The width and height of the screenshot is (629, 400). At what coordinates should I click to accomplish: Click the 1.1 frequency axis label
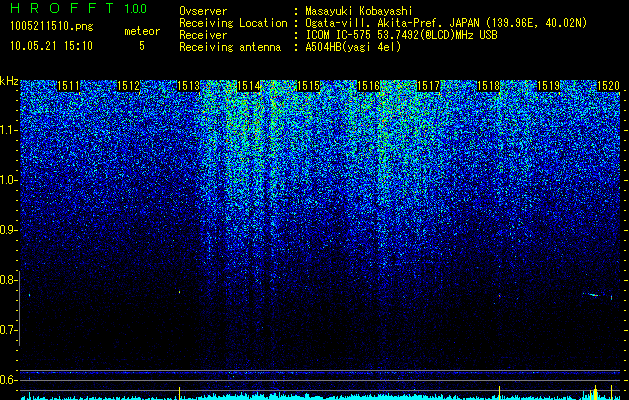click(x=9, y=130)
